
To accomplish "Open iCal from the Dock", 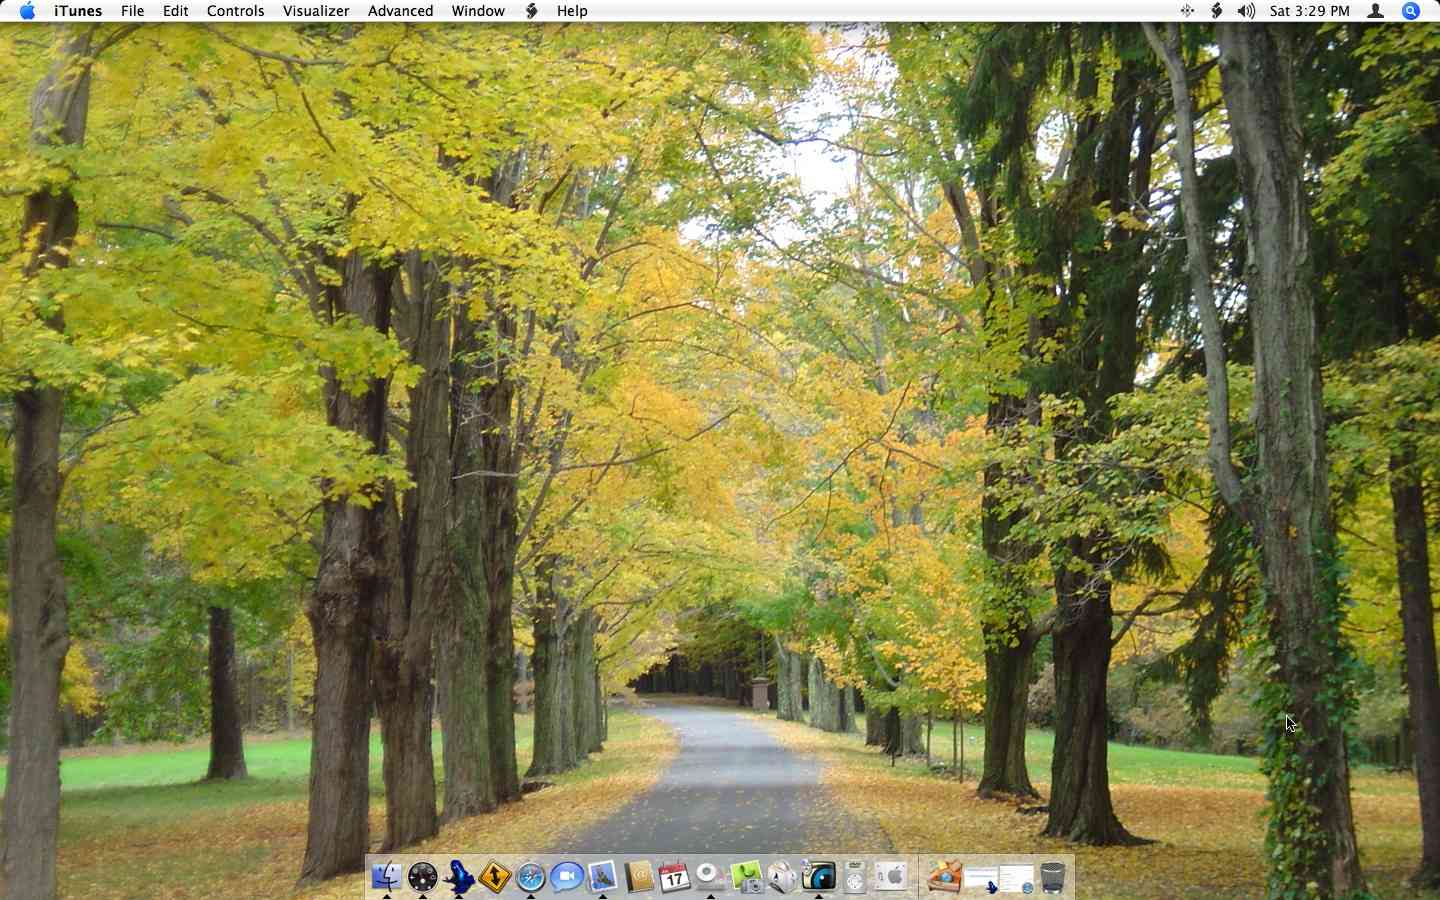I will pos(675,877).
